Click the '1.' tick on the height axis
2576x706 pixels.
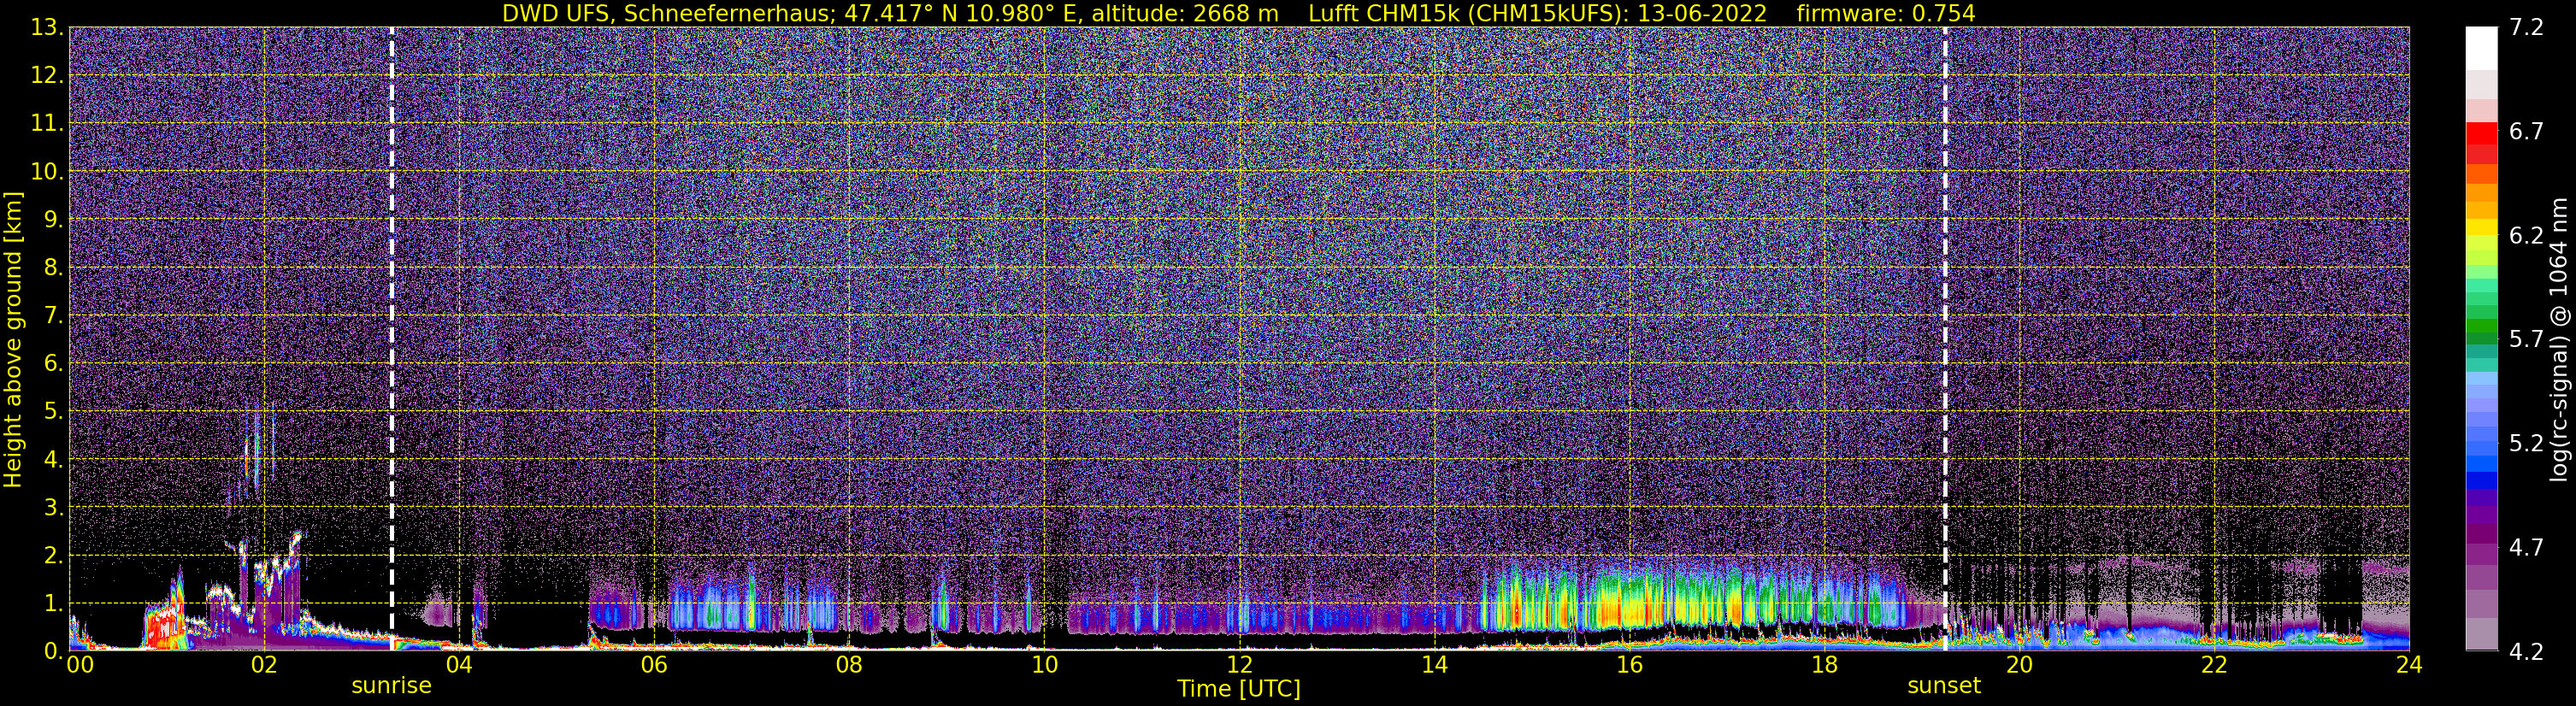[53, 604]
